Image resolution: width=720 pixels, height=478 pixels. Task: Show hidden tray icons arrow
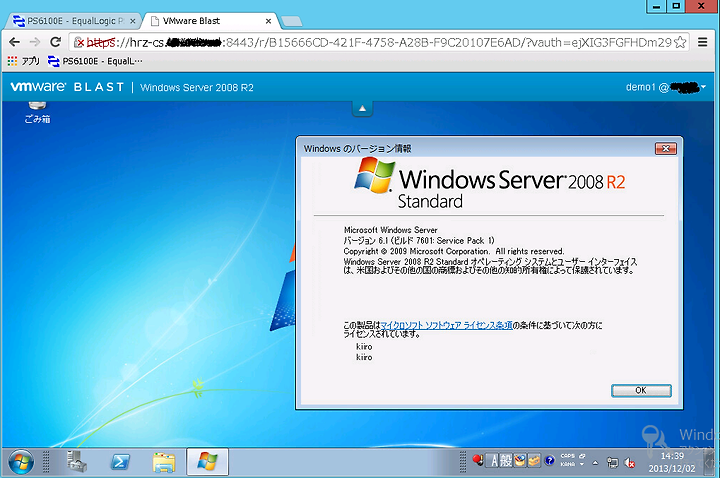(x=595, y=463)
